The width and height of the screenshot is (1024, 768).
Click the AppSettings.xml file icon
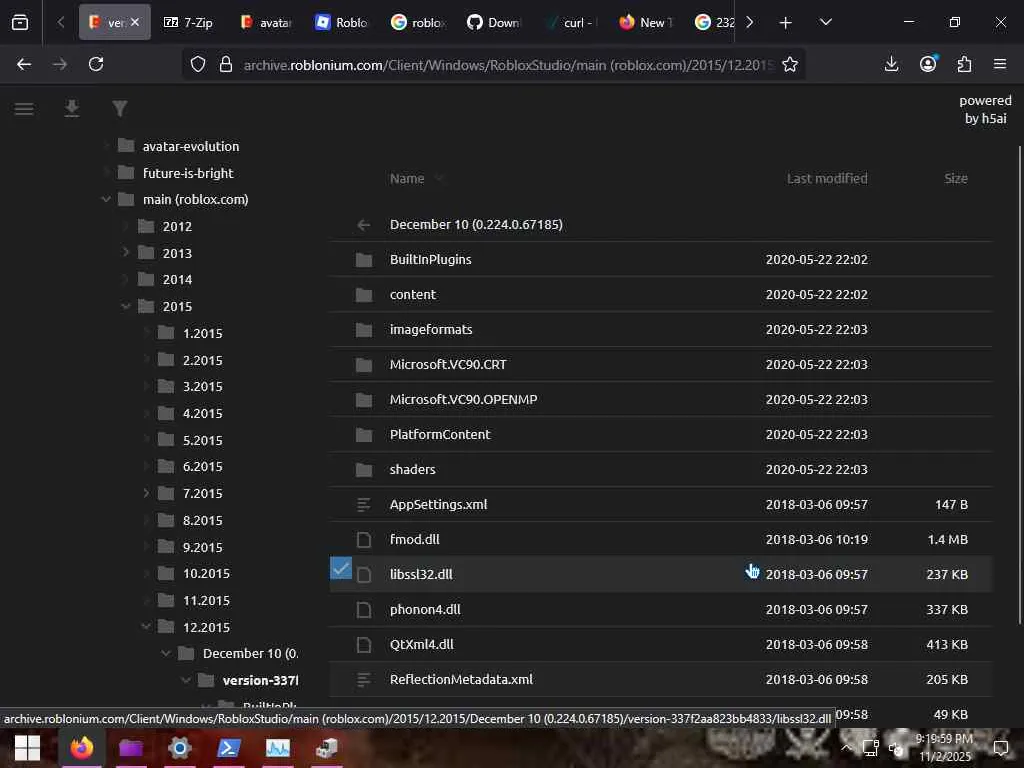[364, 505]
